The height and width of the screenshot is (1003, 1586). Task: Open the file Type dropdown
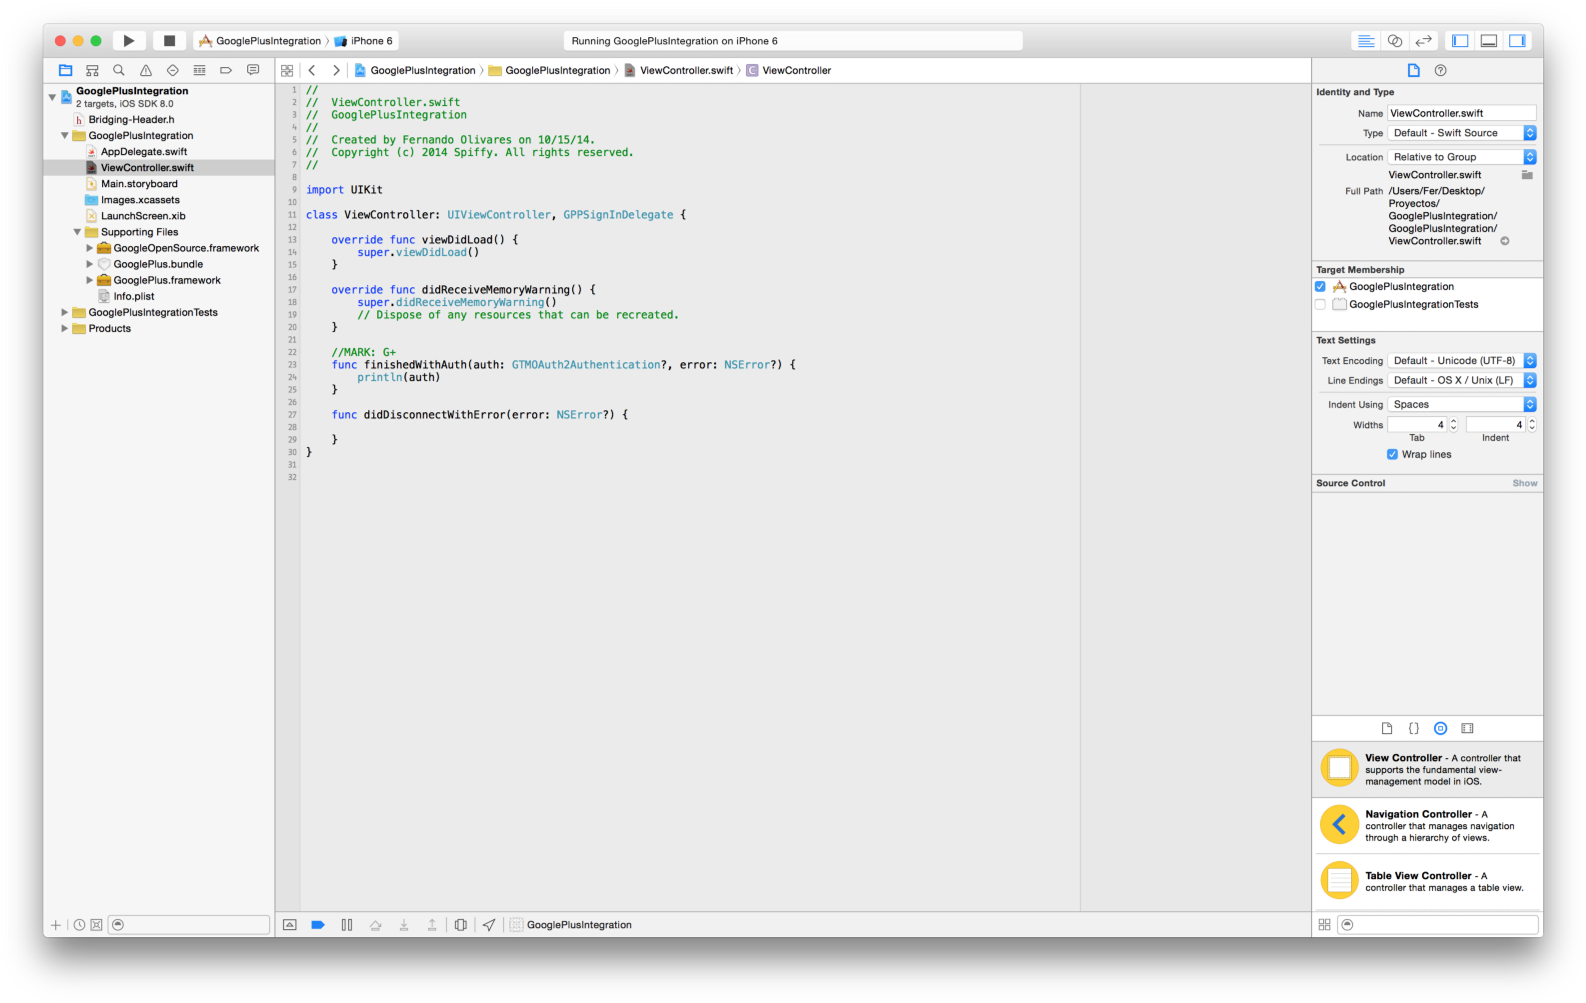(x=1461, y=133)
